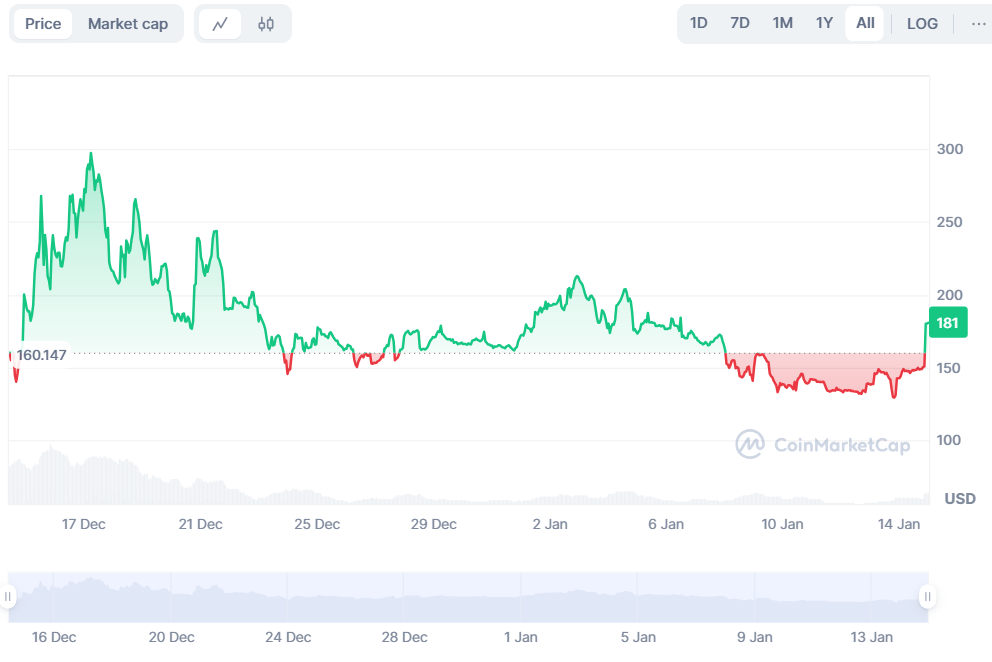The image size is (992, 662).
Task: Switch to the line chart view
Action: click(x=220, y=24)
